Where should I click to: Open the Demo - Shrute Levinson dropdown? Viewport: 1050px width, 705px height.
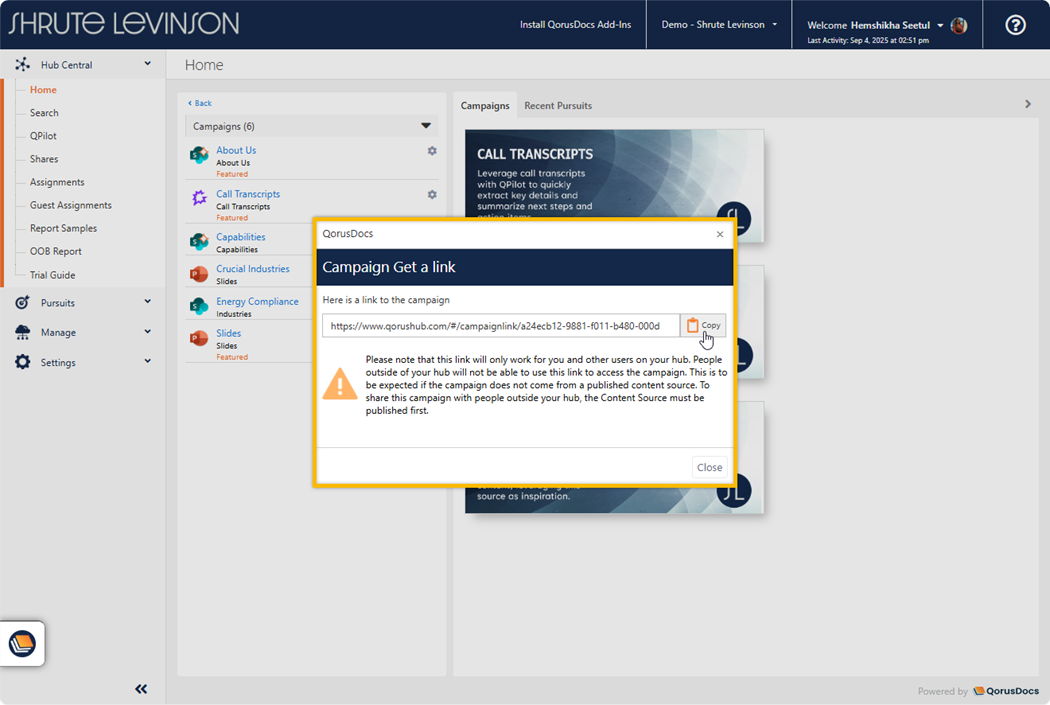719,25
